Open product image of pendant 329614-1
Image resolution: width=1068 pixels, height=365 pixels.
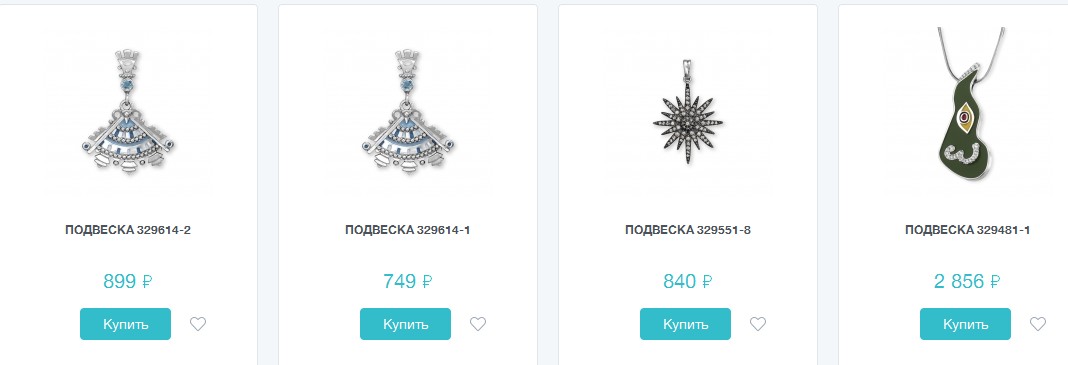pyautogui.click(x=408, y=112)
